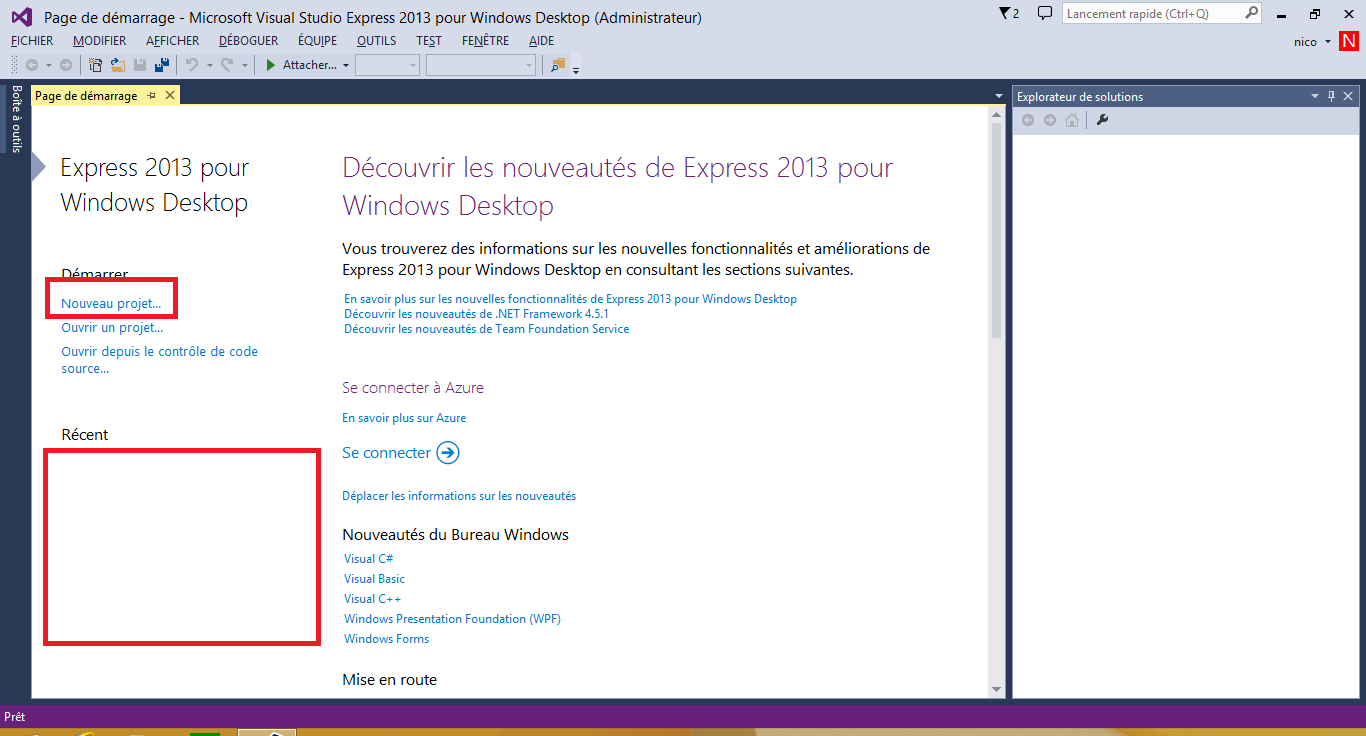The width and height of the screenshot is (1366, 736).
Task: Close the Page de démarrage tab
Action: 170,95
